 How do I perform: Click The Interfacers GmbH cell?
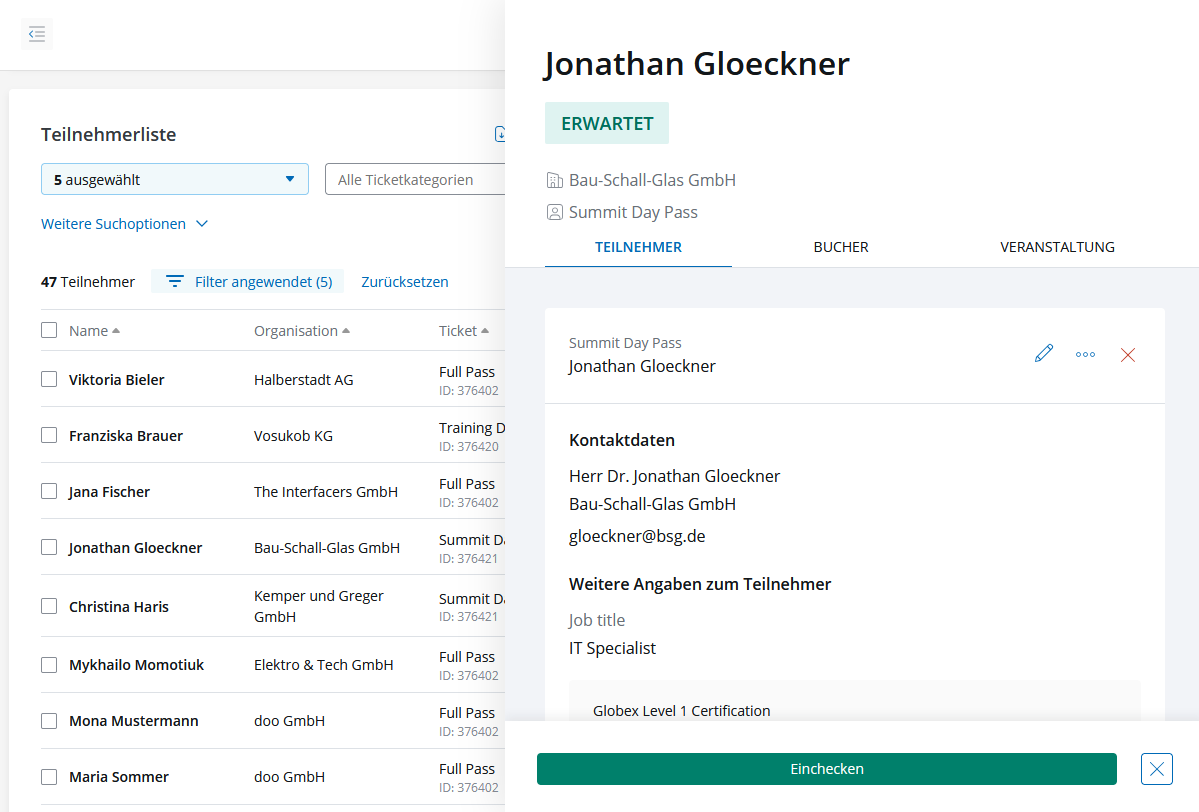(326, 492)
